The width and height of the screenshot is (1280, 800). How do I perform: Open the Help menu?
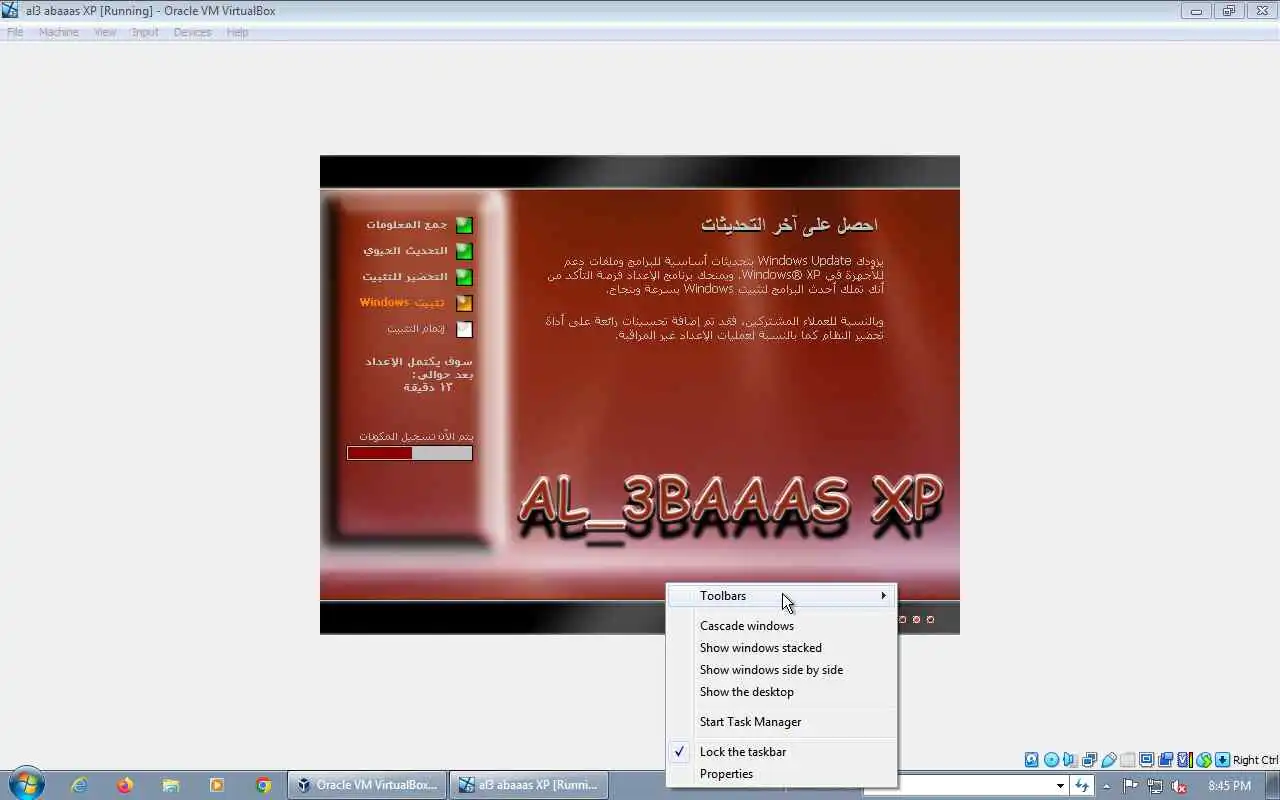tap(237, 32)
